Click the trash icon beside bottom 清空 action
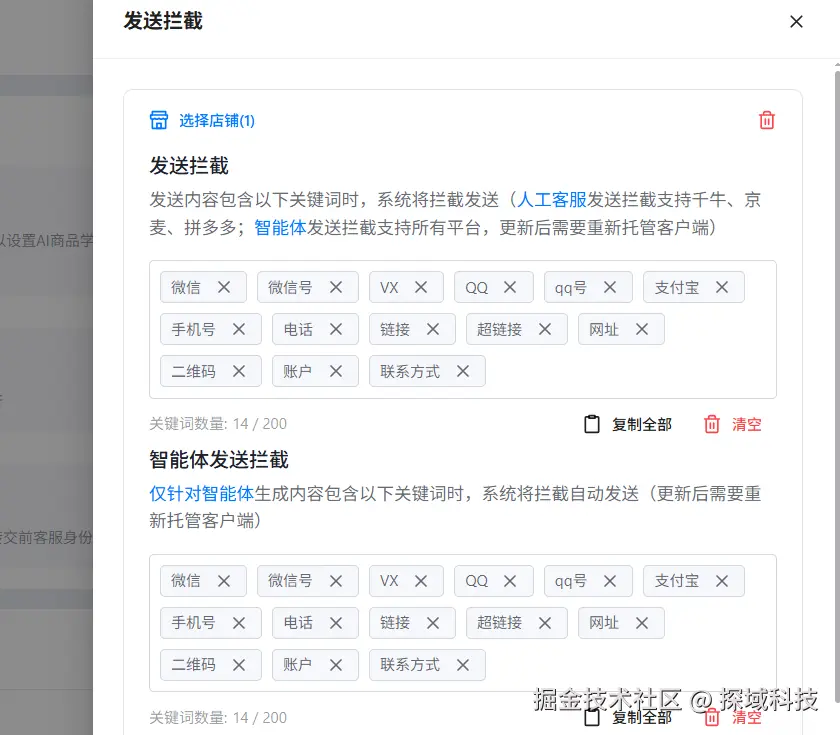Screen dimensions: 840x735 [x=711, y=717]
